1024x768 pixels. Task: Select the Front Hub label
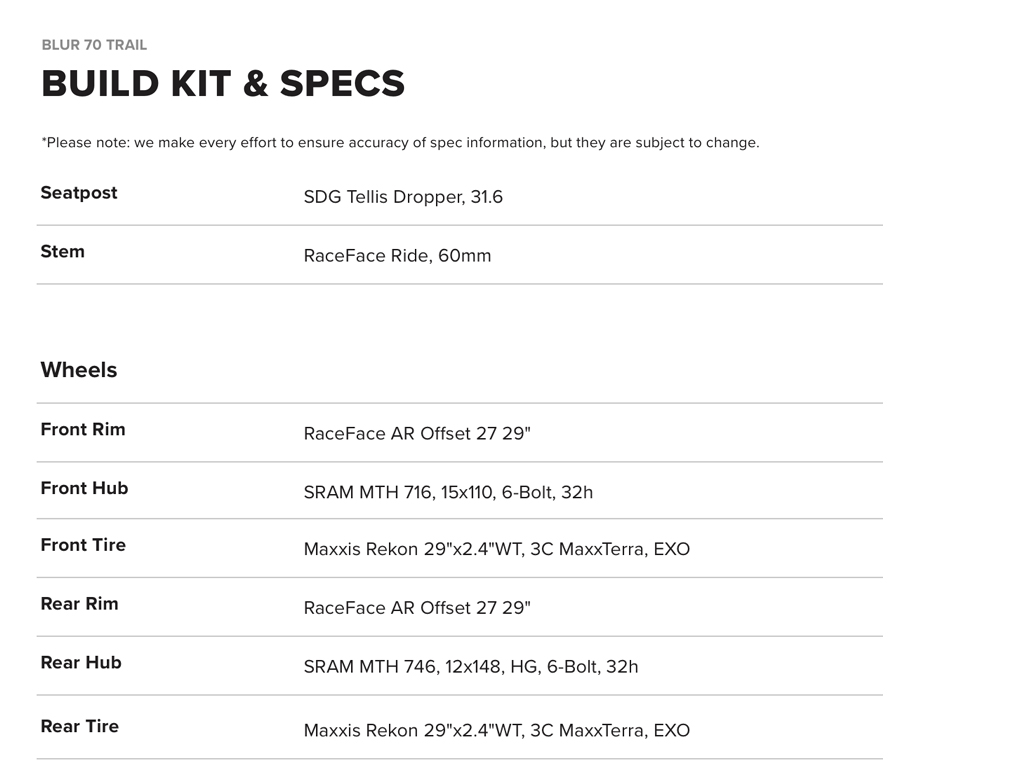(84, 489)
